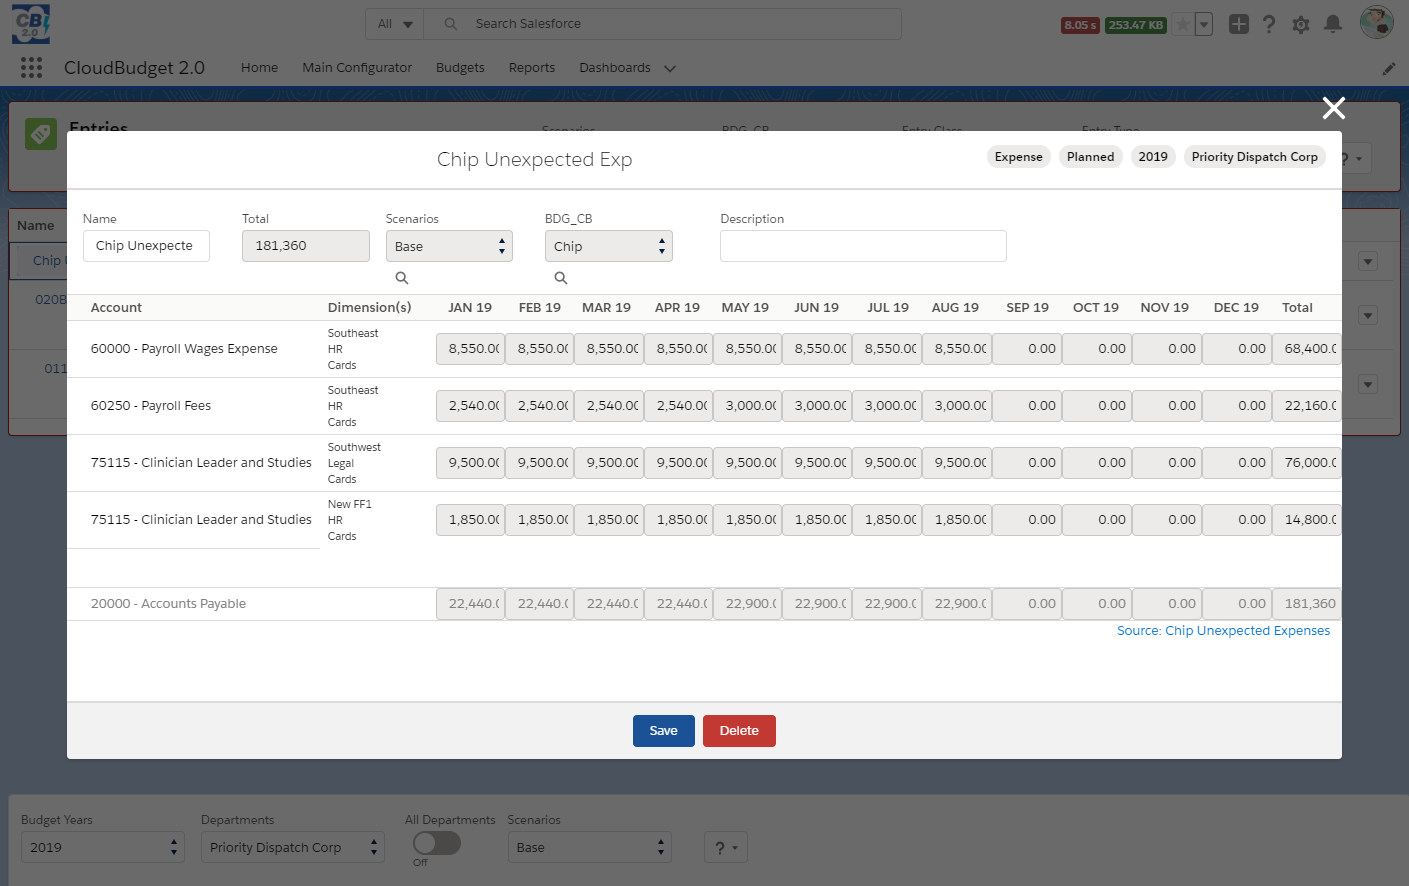Image resolution: width=1409 pixels, height=886 pixels.
Task: Toggle the All Departments switch
Action: [x=437, y=843]
